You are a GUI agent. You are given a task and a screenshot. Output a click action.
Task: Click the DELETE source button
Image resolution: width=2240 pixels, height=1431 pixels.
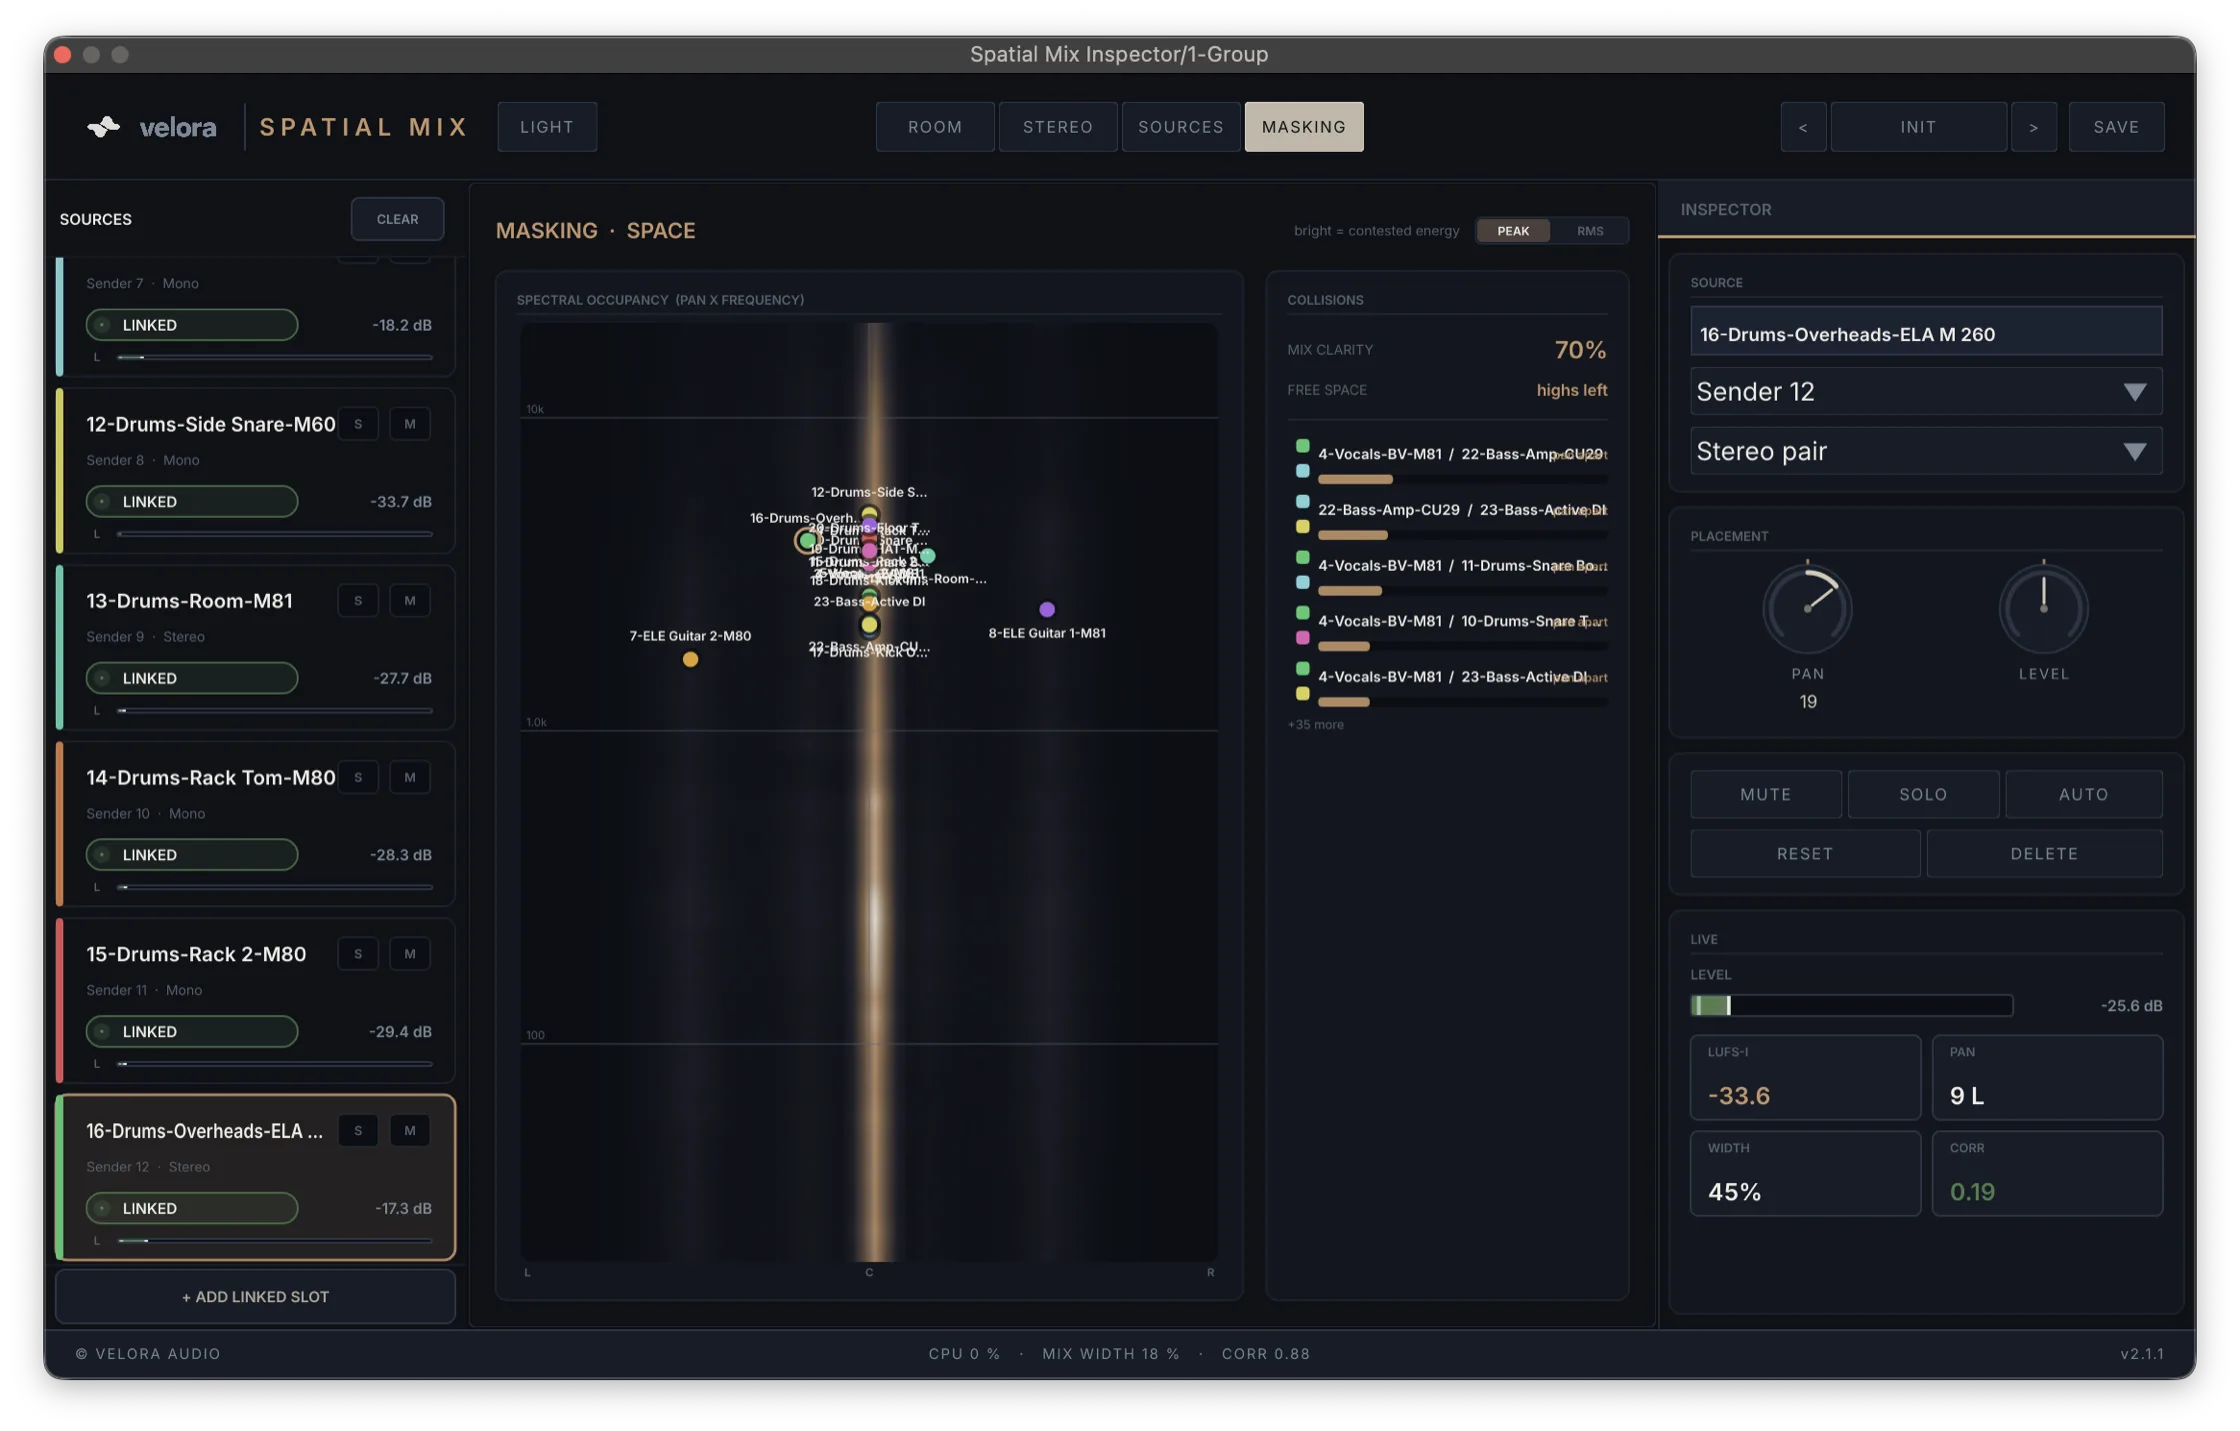point(2044,853)
